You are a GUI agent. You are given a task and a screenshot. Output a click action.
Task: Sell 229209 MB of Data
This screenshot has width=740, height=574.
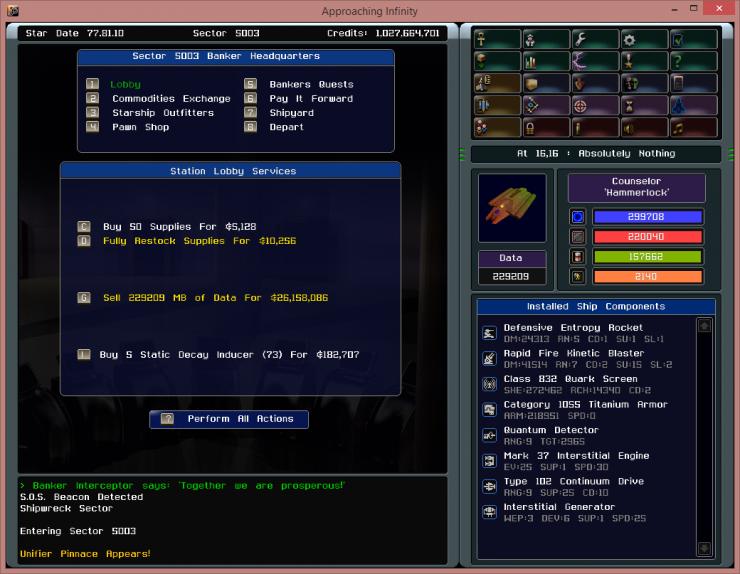point(215,298)
